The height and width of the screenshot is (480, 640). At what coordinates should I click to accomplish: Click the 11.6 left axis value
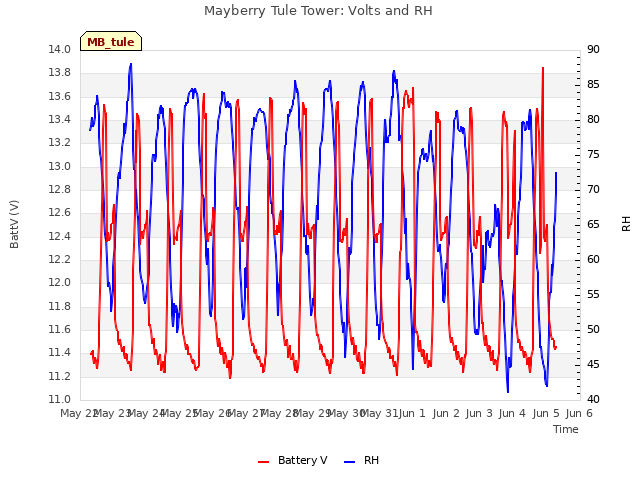coord(60,329)
